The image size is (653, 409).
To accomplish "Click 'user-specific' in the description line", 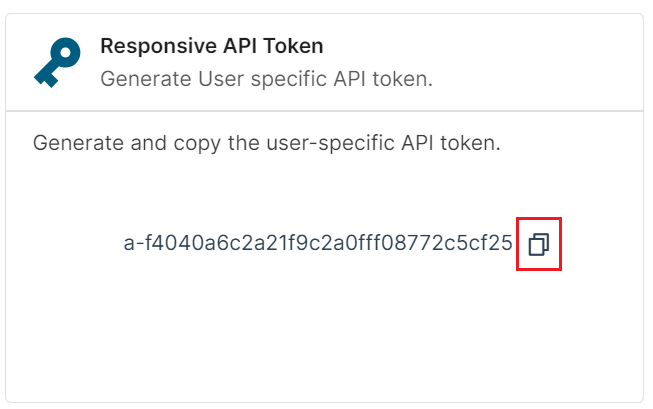I will (x=331, y=143).
